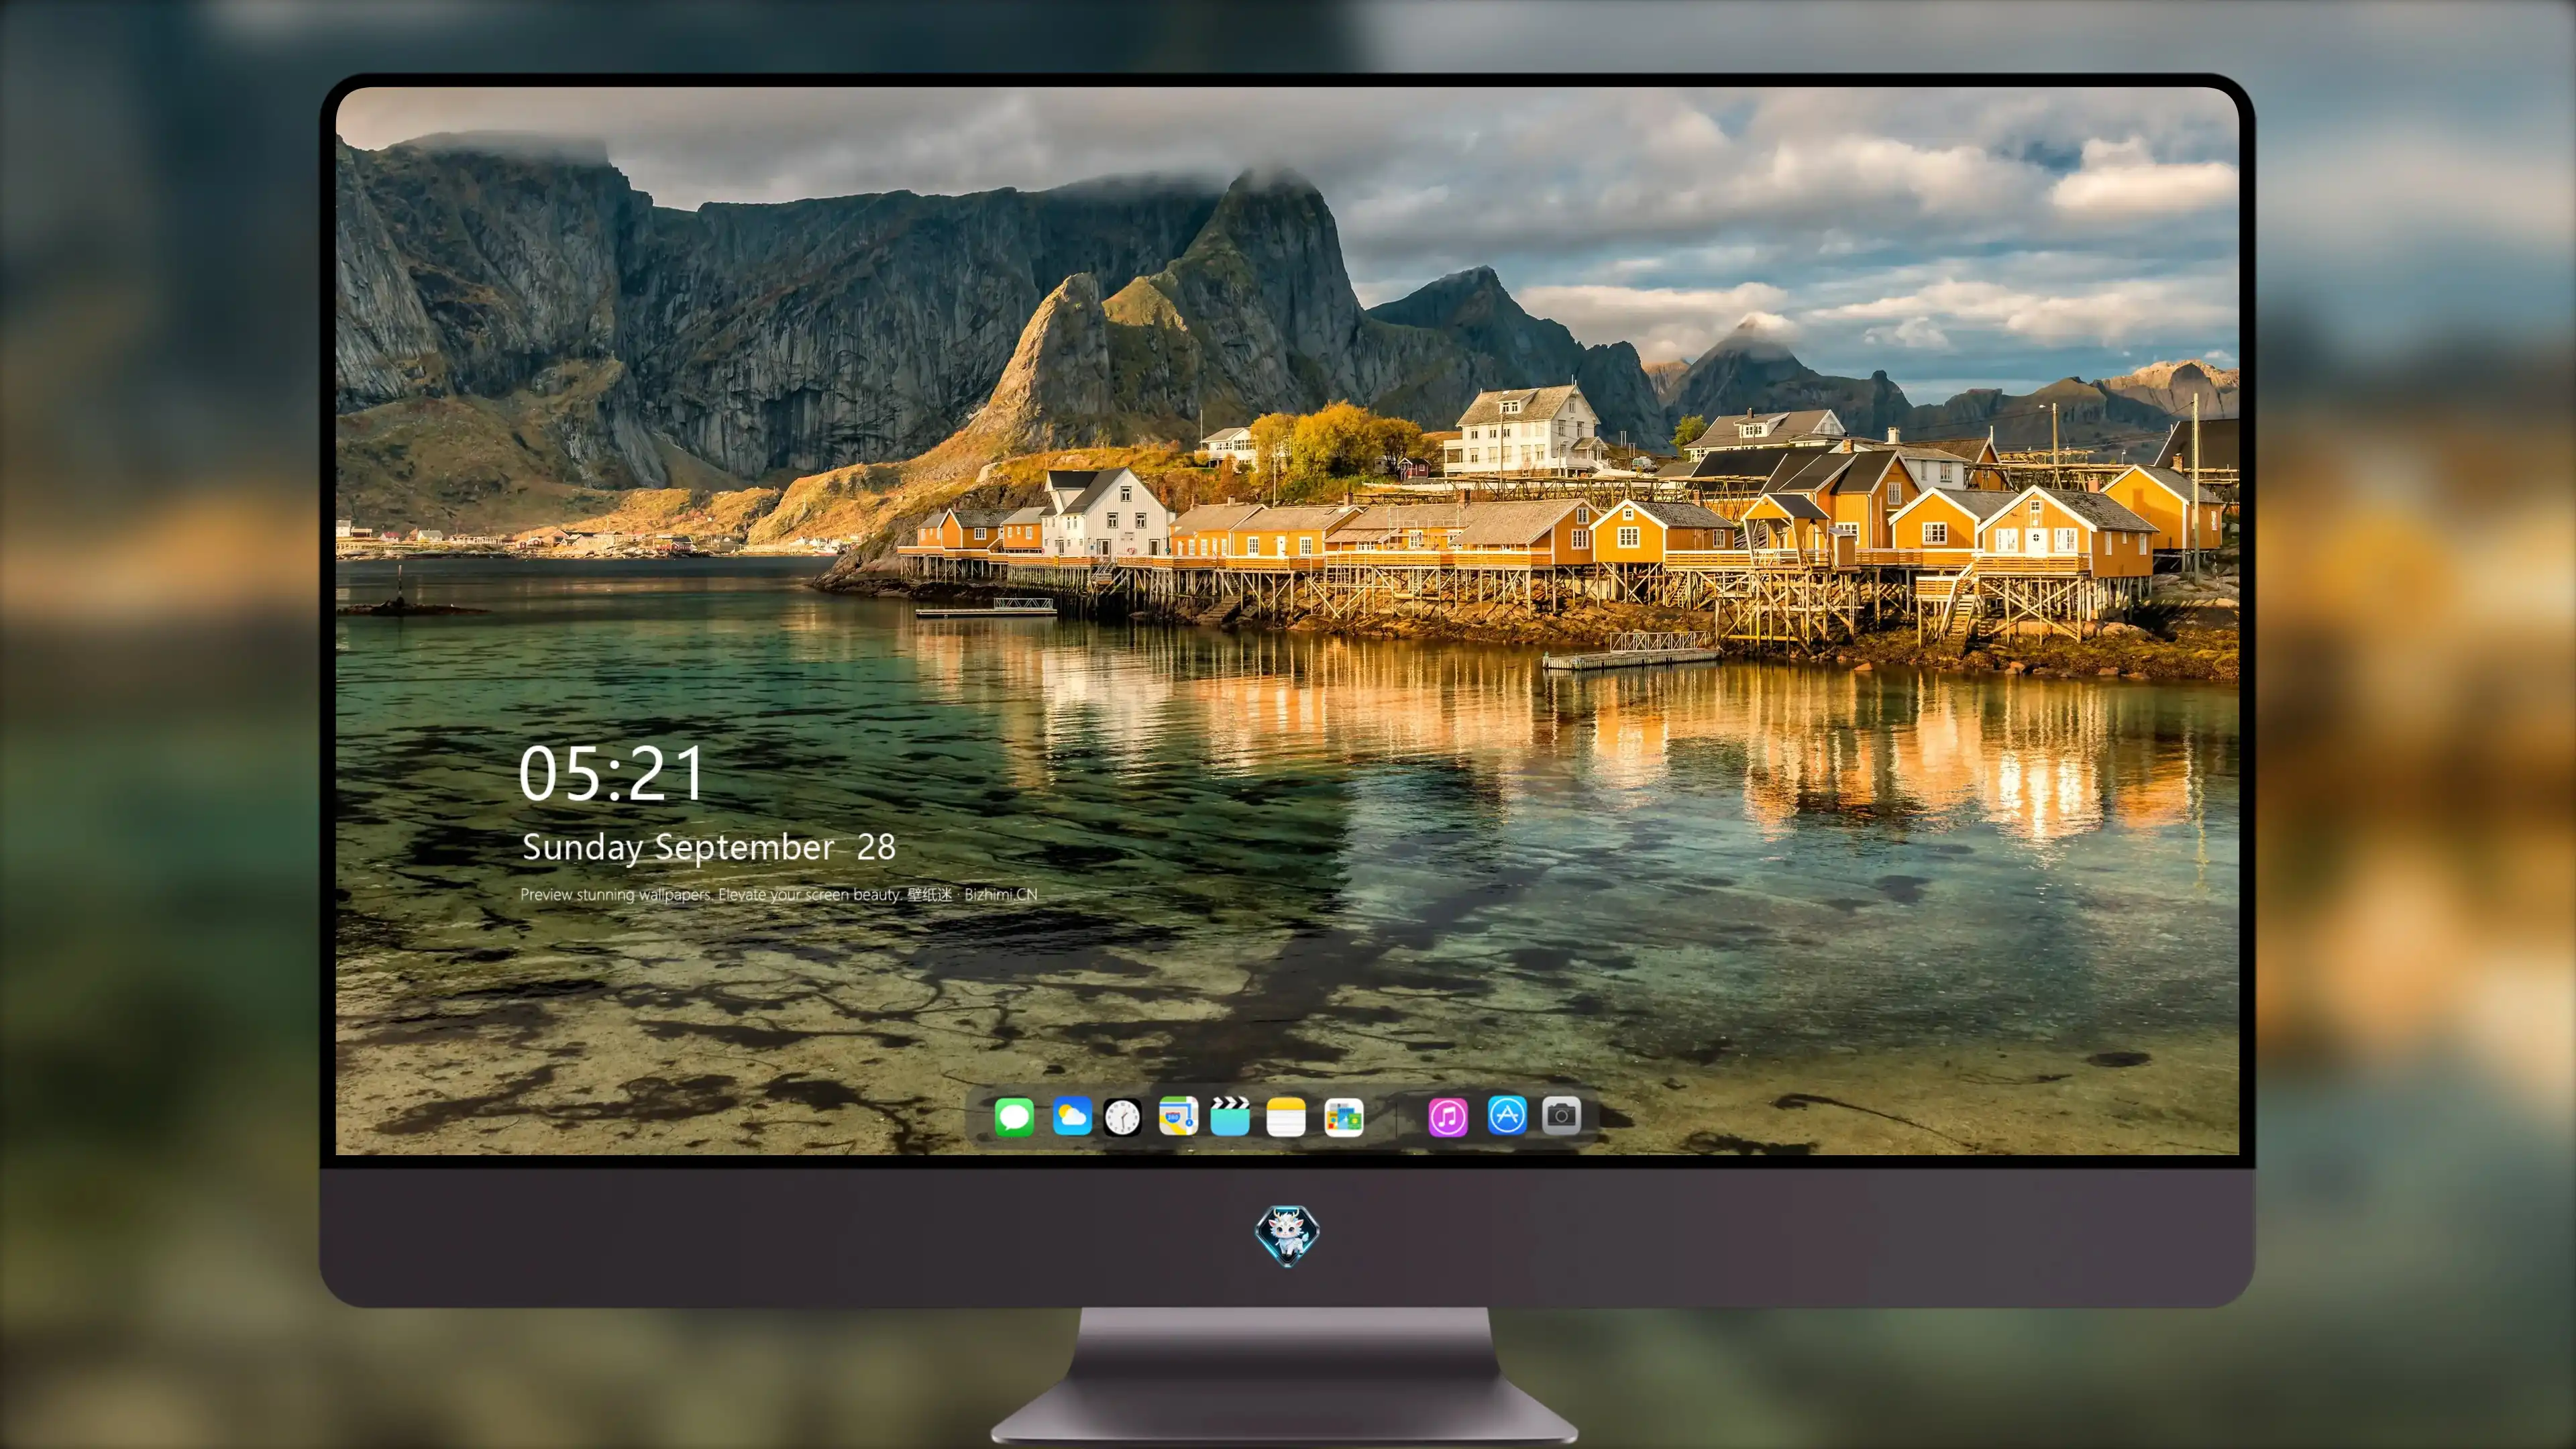The width and height of the screenshot is (2576, 1449).
Task: Launch the Maps app from the dock
Action: pos(1178,1116)
